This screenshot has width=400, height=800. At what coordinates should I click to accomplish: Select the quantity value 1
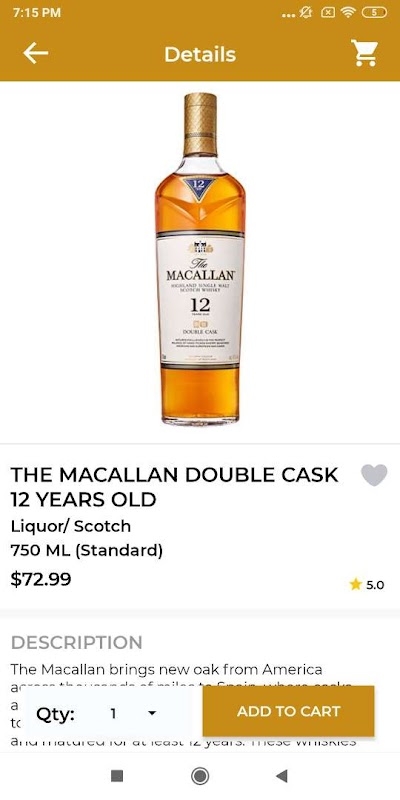[x=113, y=713]
